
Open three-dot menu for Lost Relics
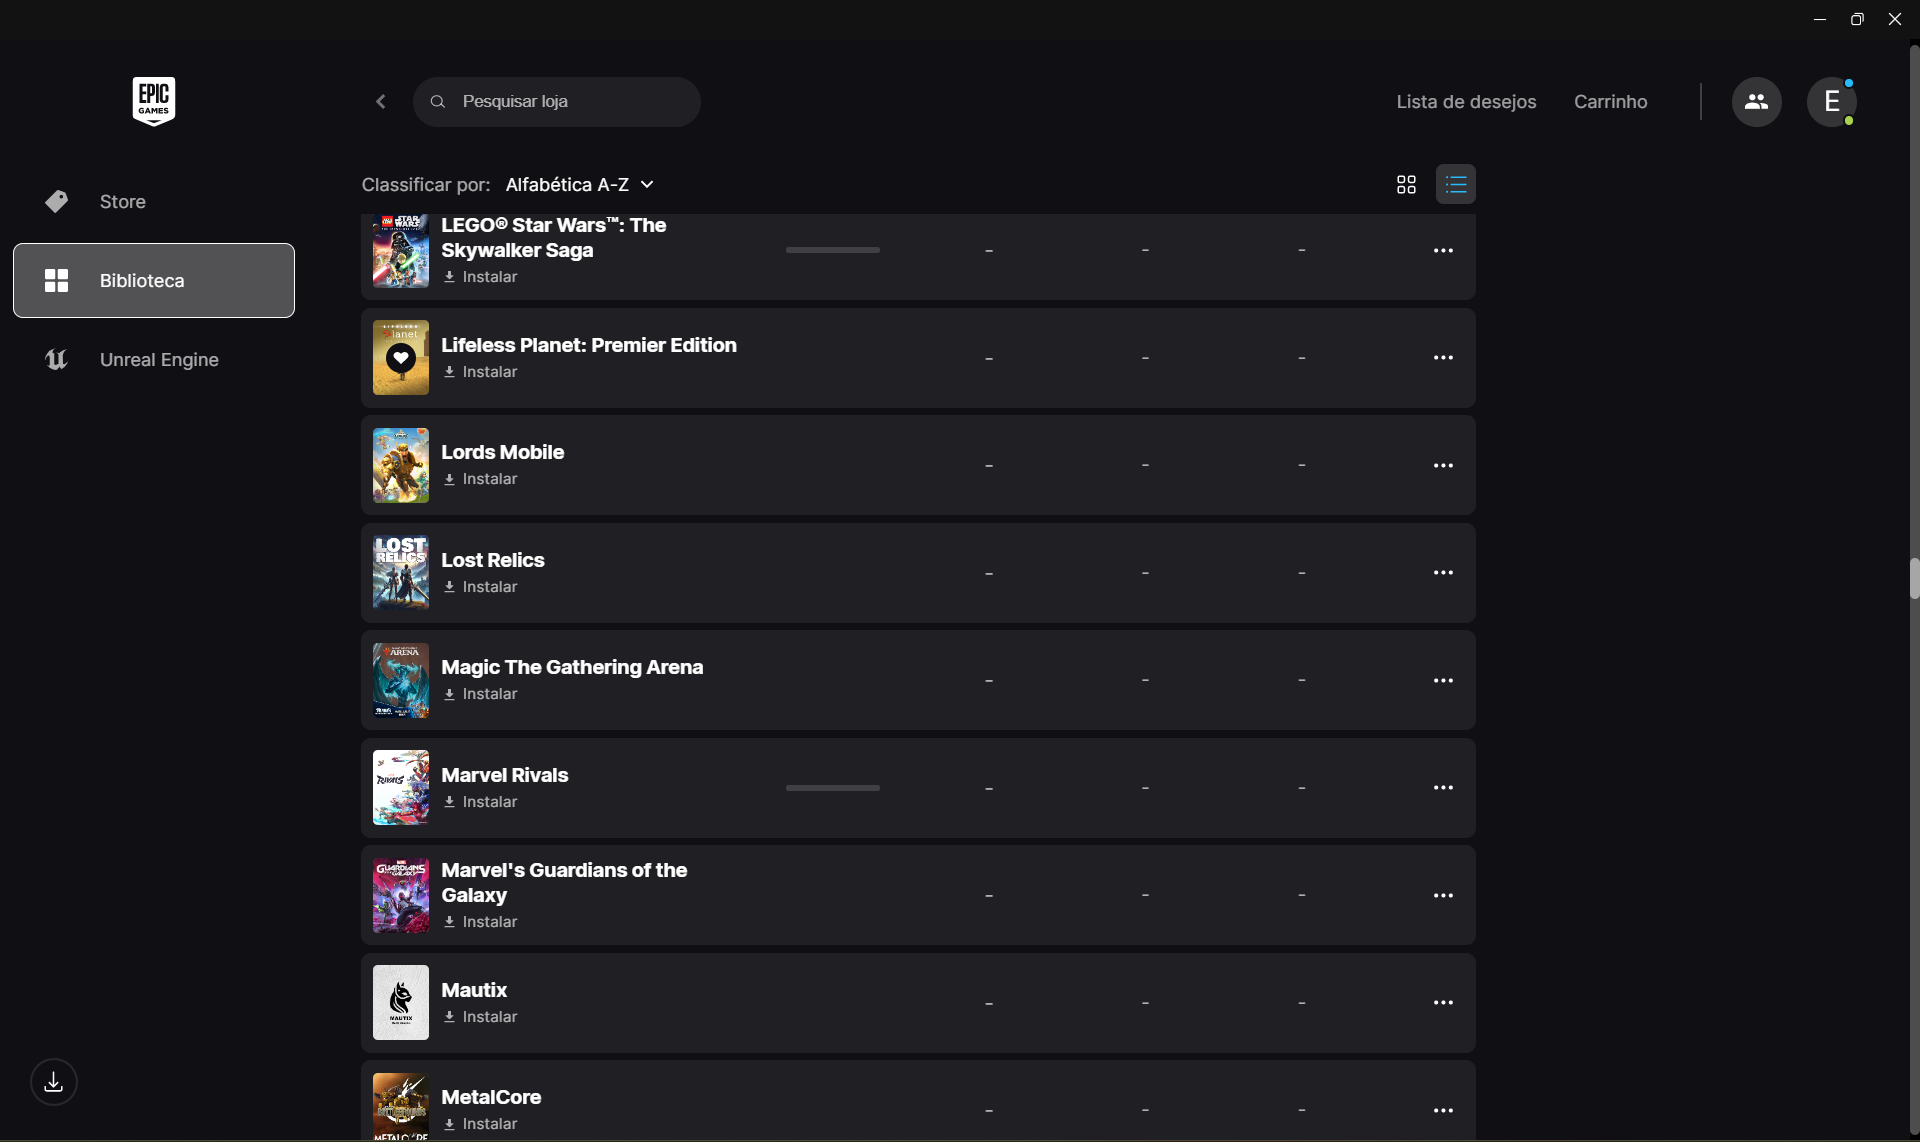pyautogui.click(x=1443, y=573)
